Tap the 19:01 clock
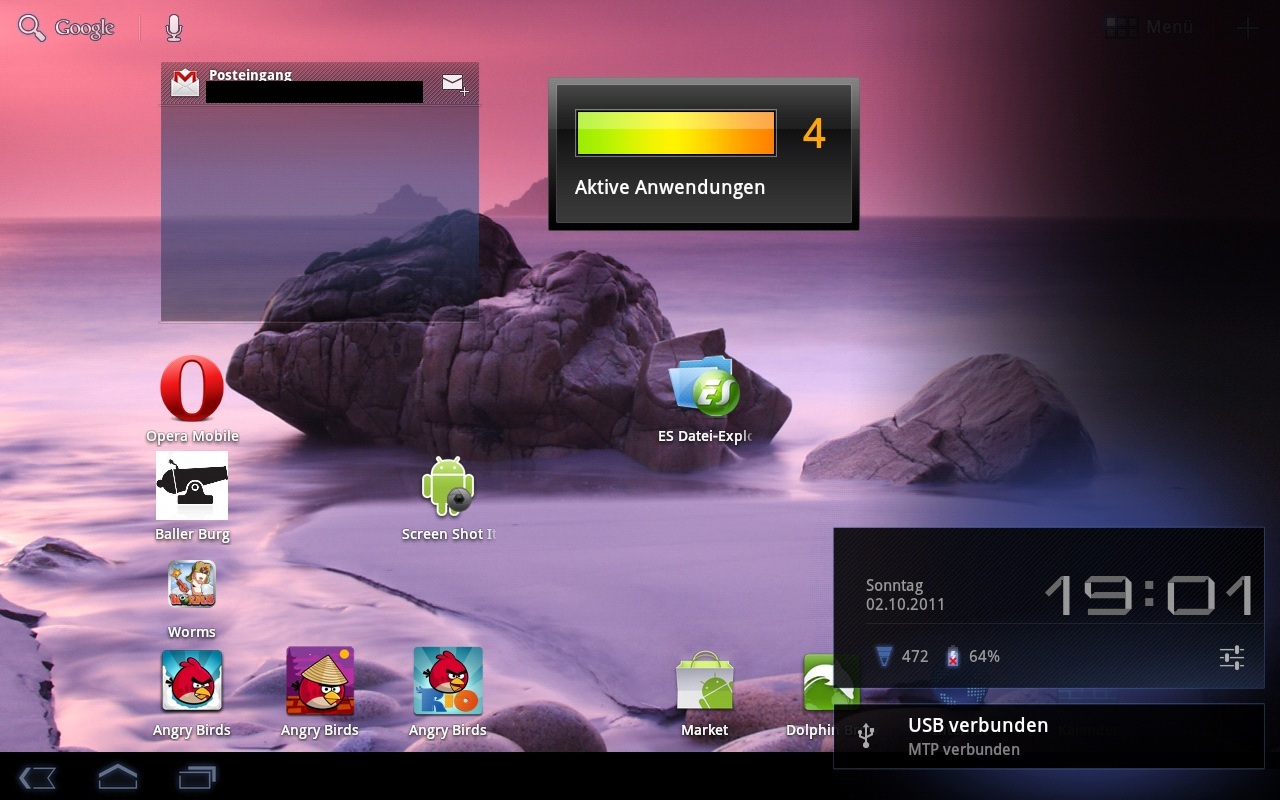This screenshot has width=1280, height=800. [x=1149, y=595]
